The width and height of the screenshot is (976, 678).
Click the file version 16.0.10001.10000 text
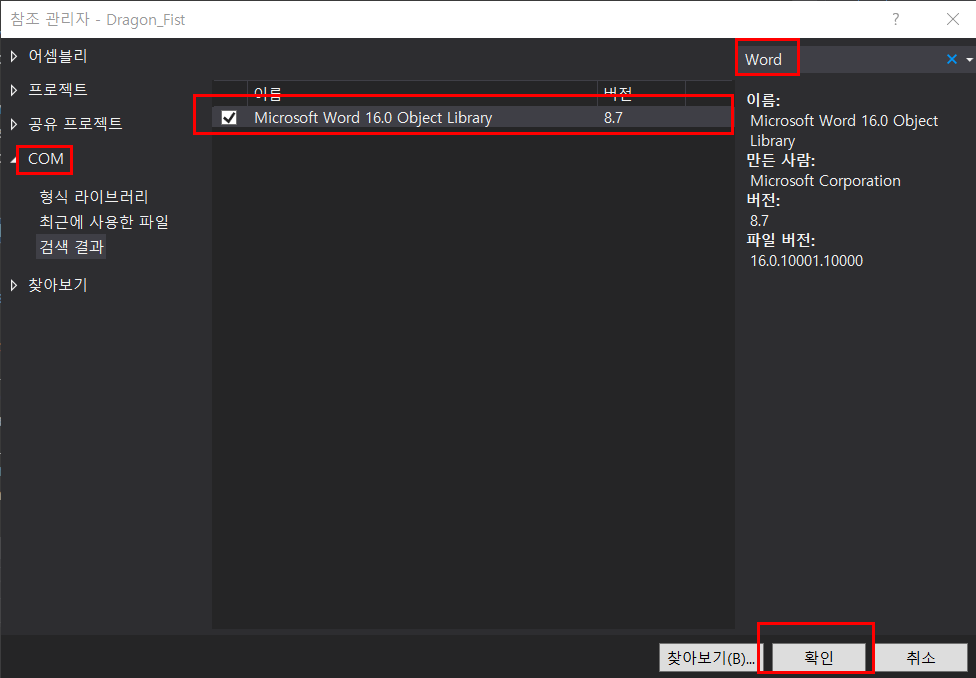point(806,261)
